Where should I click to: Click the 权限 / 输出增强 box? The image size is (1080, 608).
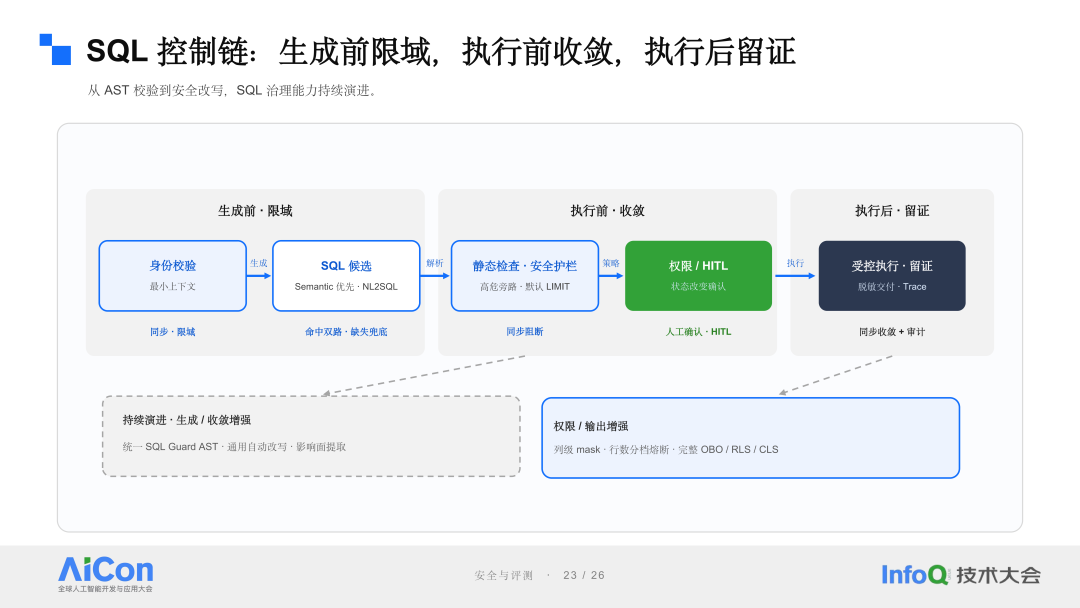(x=751, y=438)
